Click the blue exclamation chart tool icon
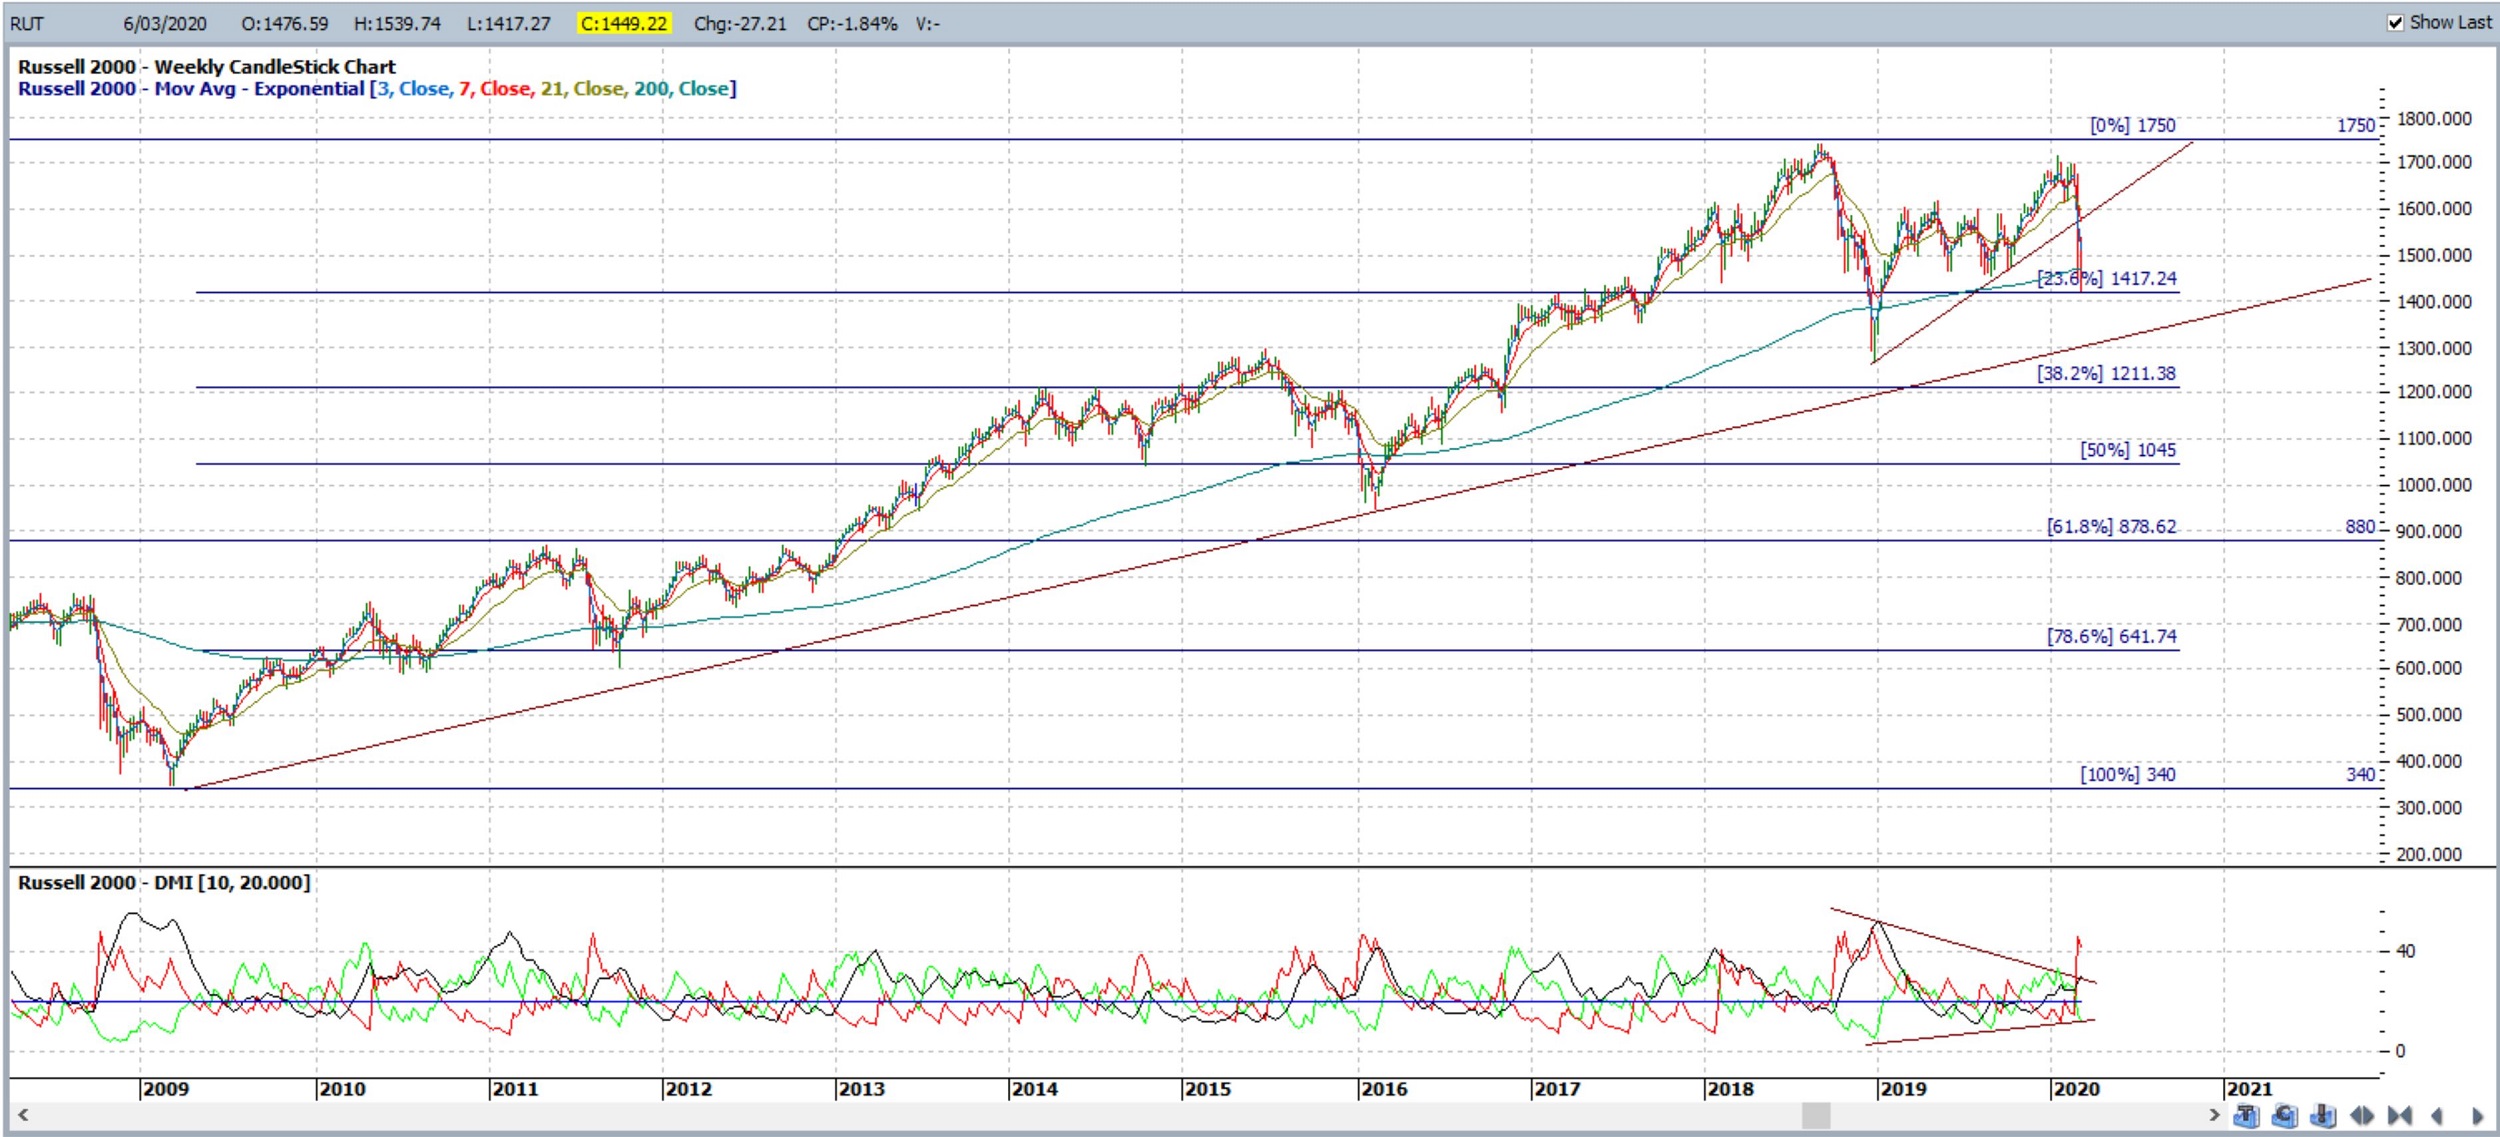2500x1137 pixels. (2323, 1115)
